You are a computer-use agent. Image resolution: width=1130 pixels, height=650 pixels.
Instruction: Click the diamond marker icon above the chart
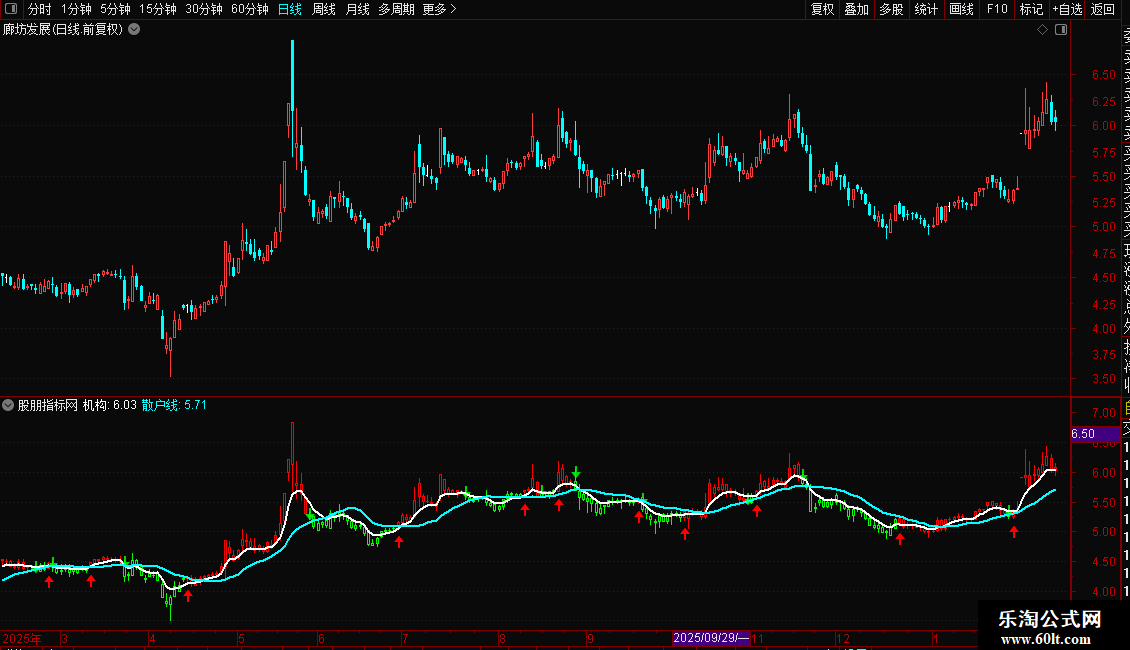(x=1042, y=30)
